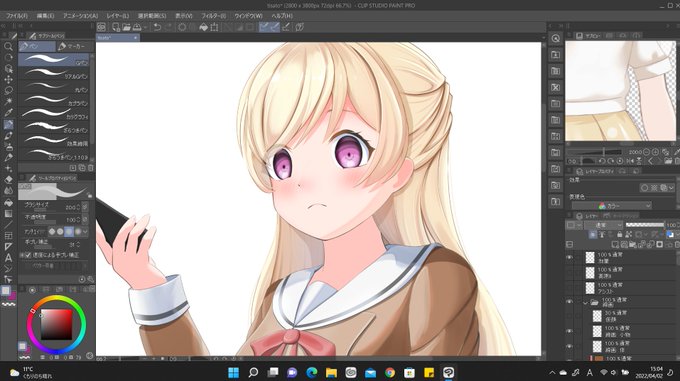Image resolution: width=680 pixels, height=381 pixels.
Task: Click the Redo arrow in command bar
Action: click(x=168, y=27)
